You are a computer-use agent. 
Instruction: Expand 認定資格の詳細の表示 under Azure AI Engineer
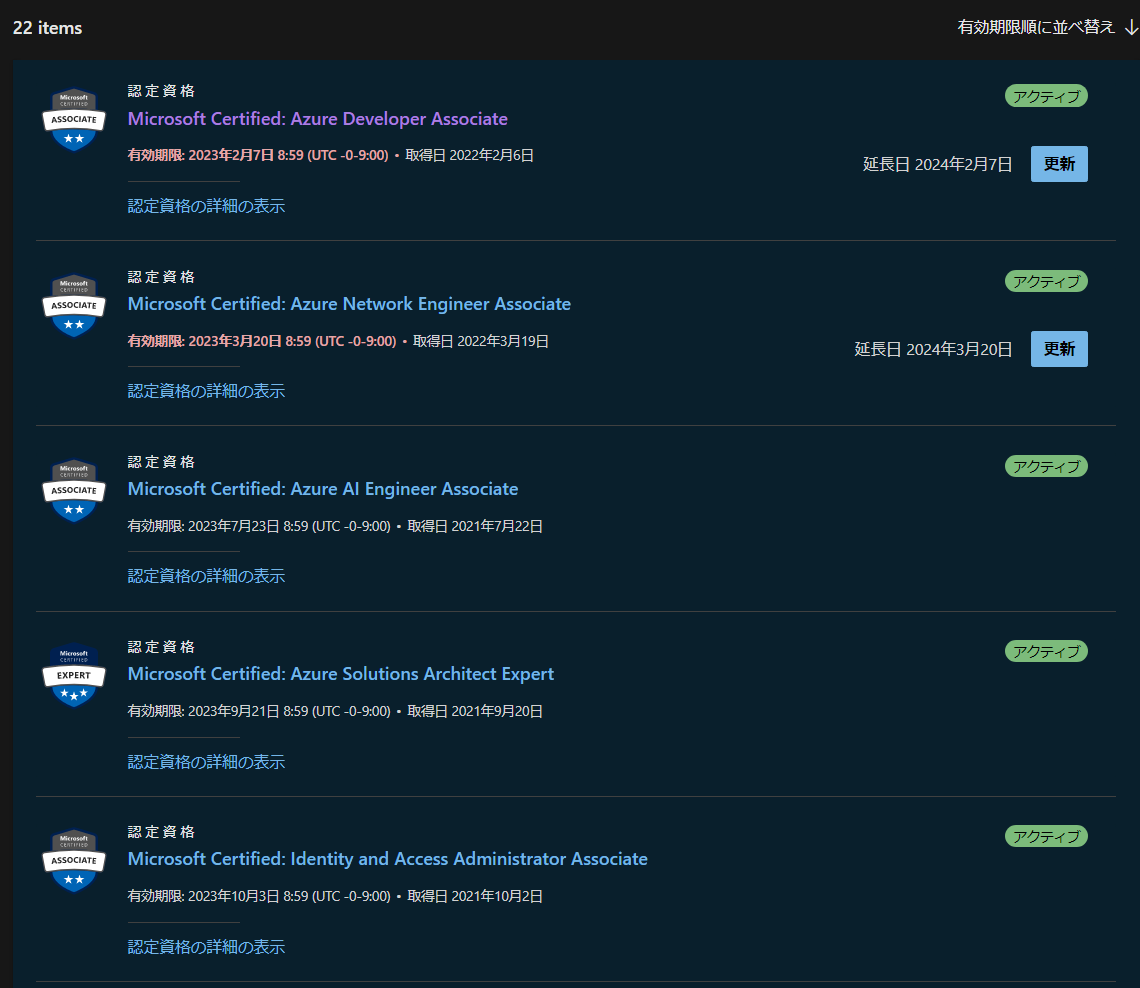(206, 576)
